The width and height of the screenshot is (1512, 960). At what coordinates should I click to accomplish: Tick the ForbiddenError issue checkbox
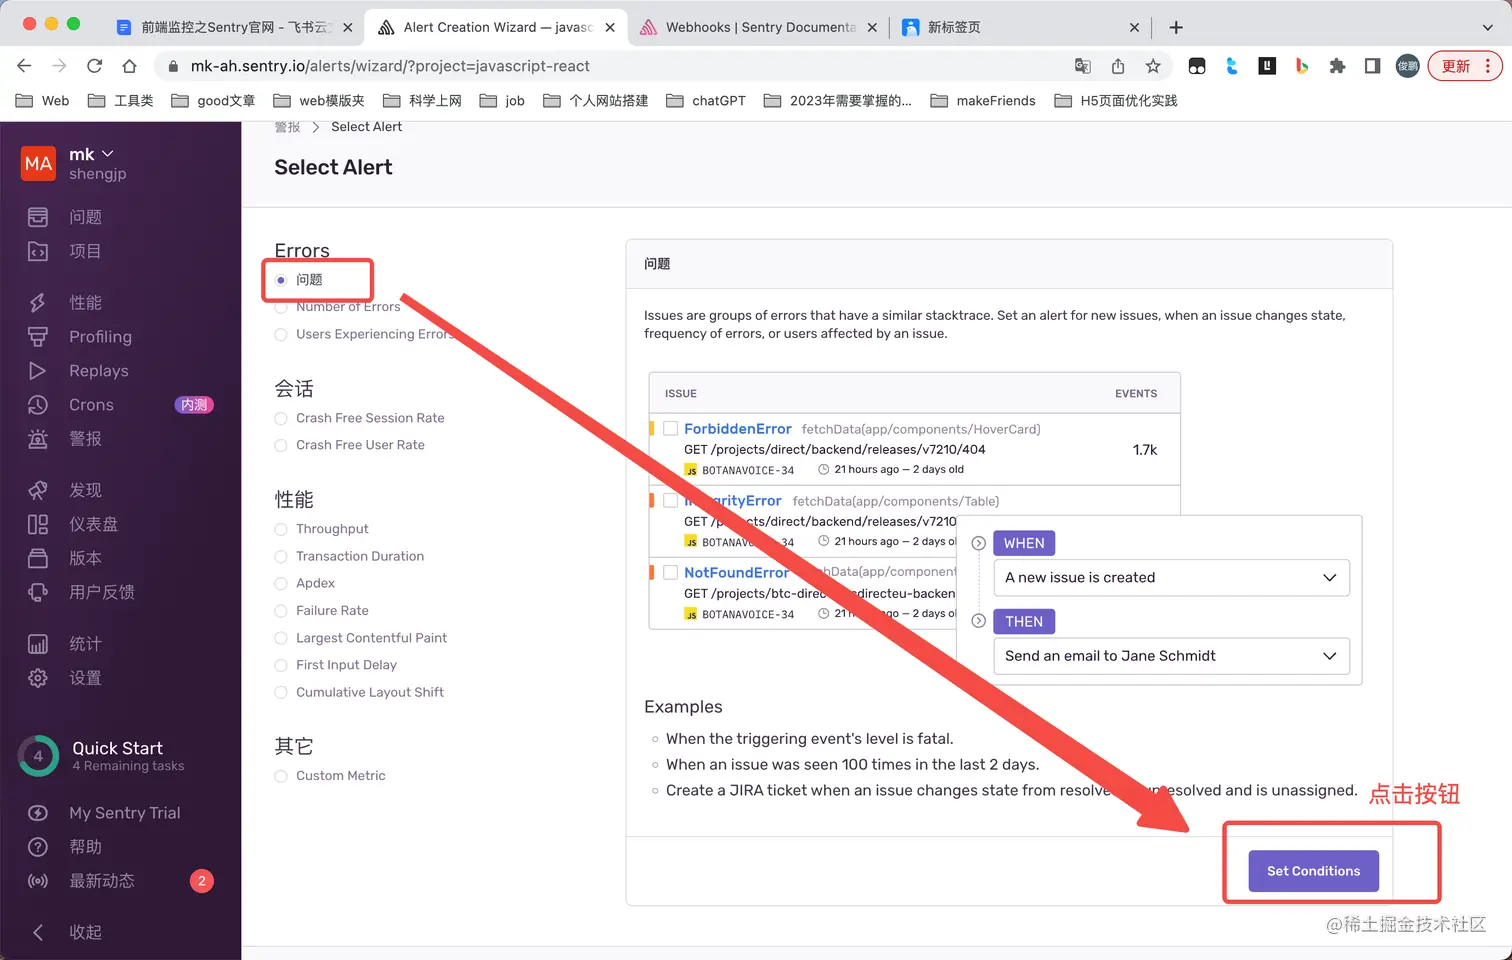coord(671,429)
